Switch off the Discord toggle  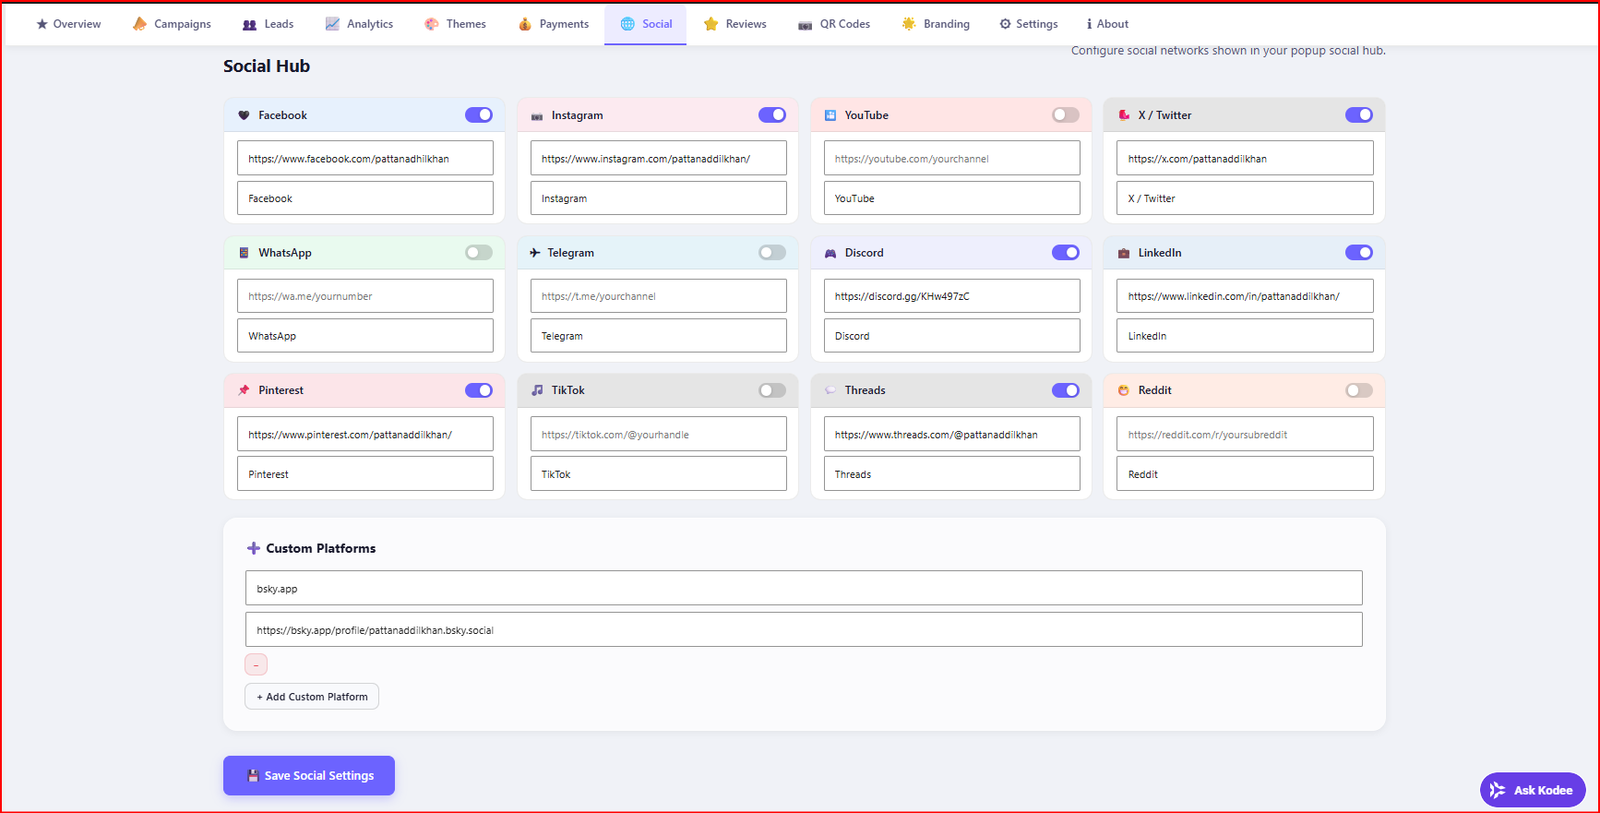(x=1066, y=253)
